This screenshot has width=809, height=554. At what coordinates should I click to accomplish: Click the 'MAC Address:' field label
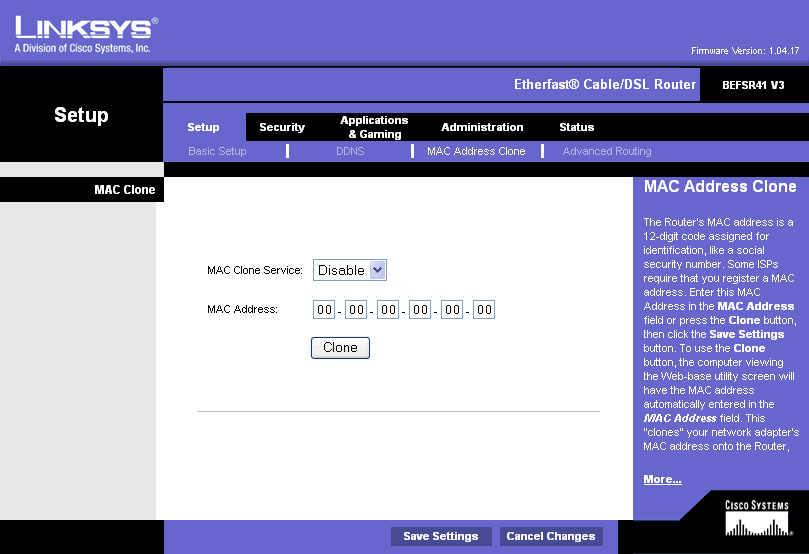[x=242, y=309]
